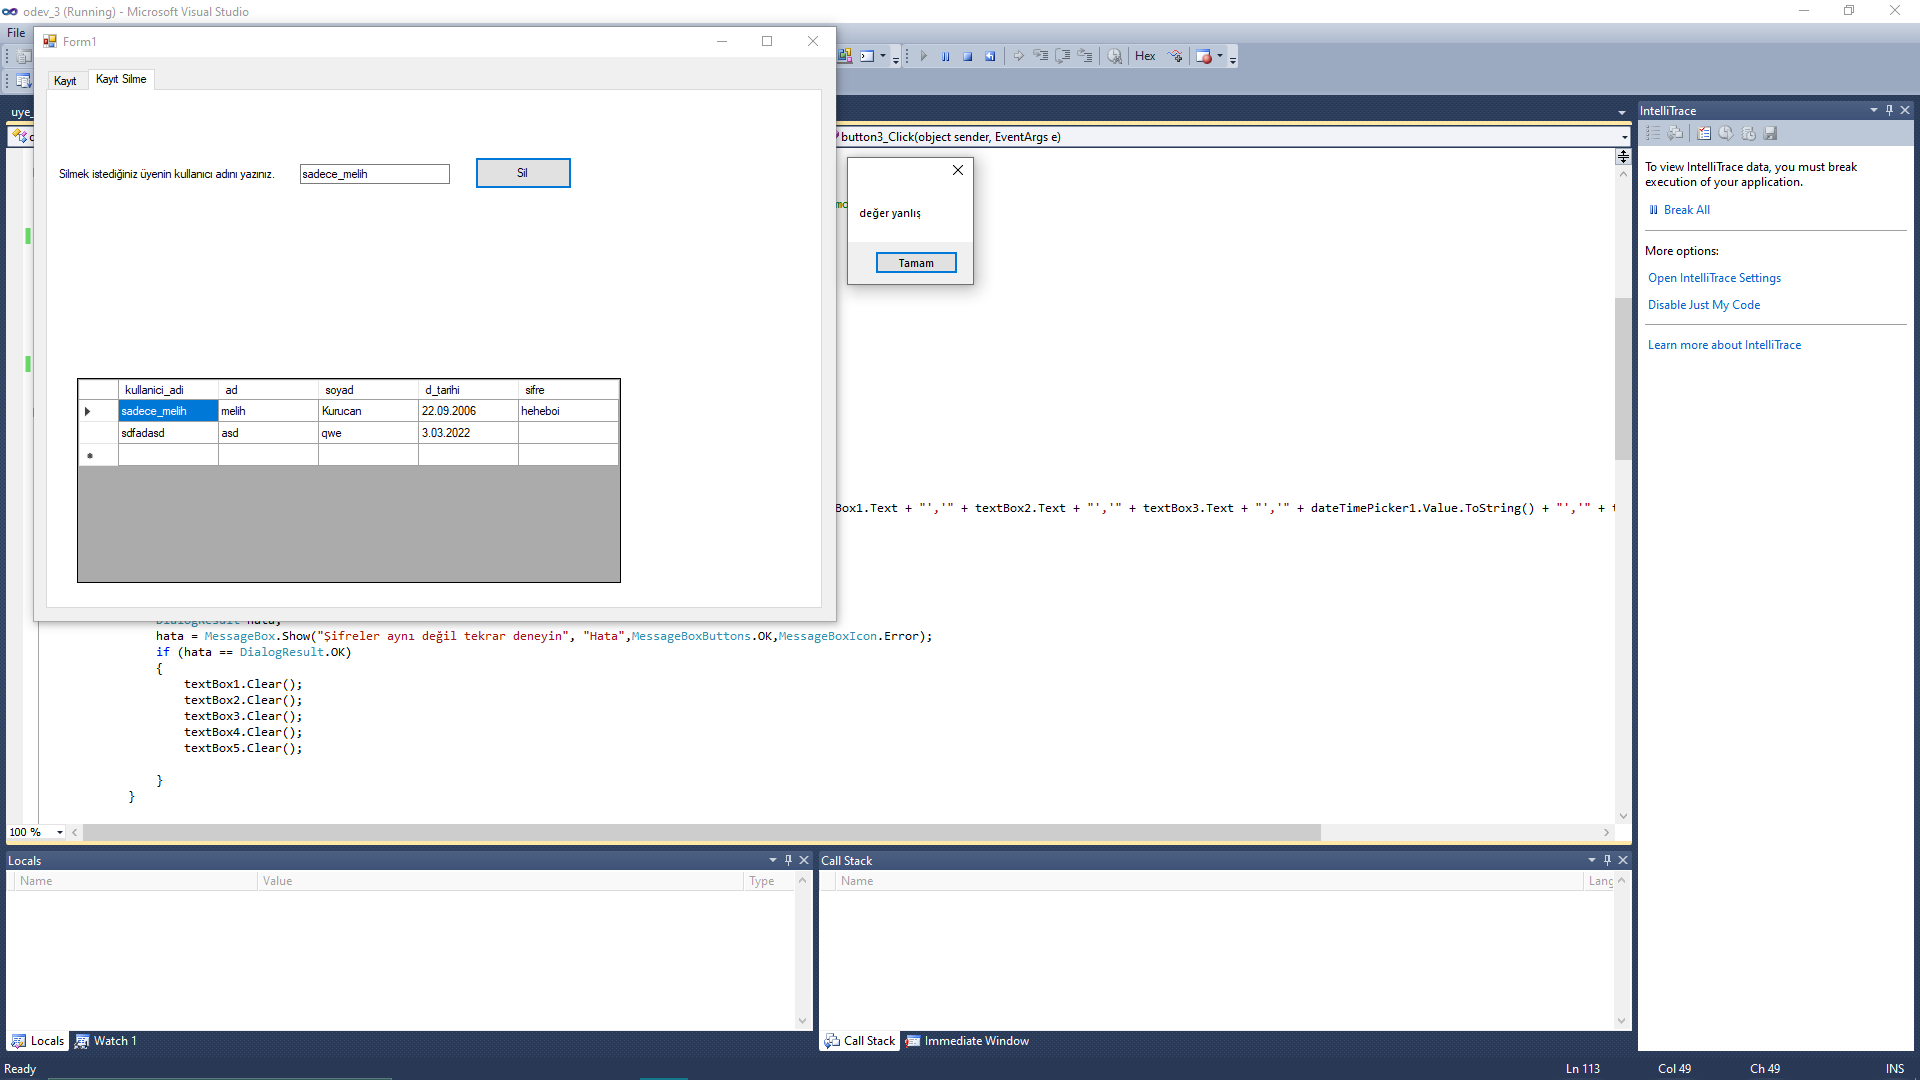Viewport: 1920px width, 1080px height.
Task: Close the değer yanlış message box
Action: click(x=957, y=170)
